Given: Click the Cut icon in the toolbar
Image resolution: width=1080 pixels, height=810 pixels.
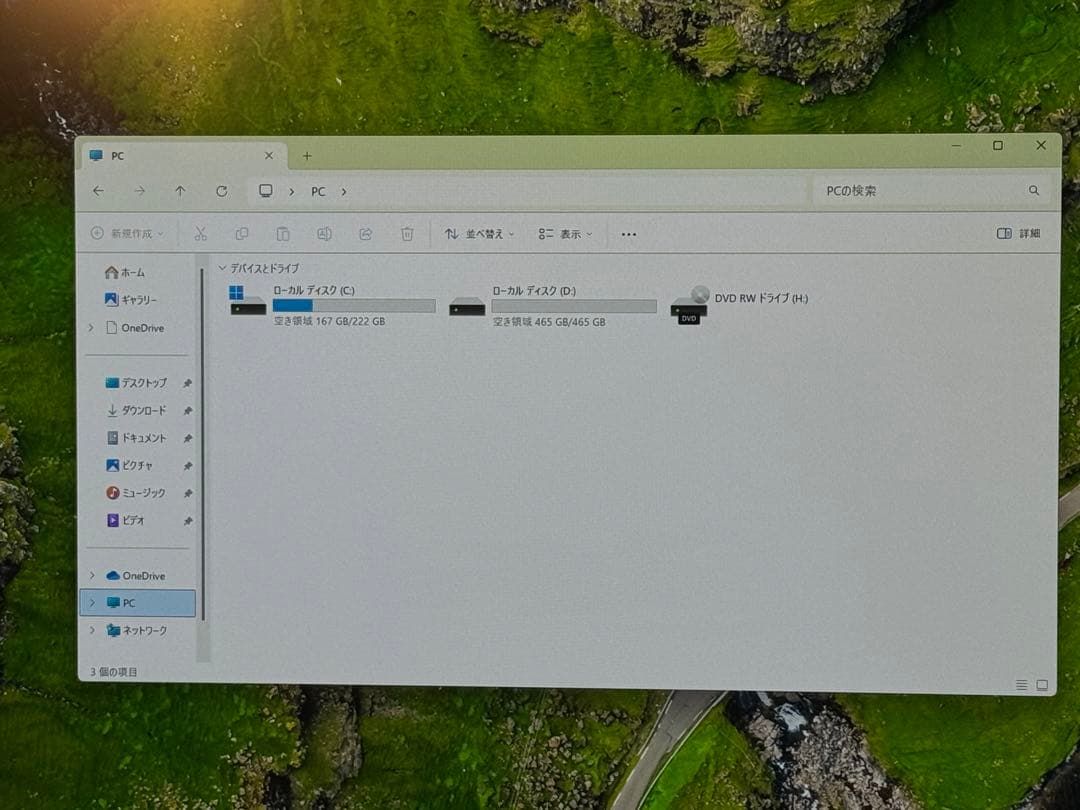Looking at the screenshot, I should 200,233.
